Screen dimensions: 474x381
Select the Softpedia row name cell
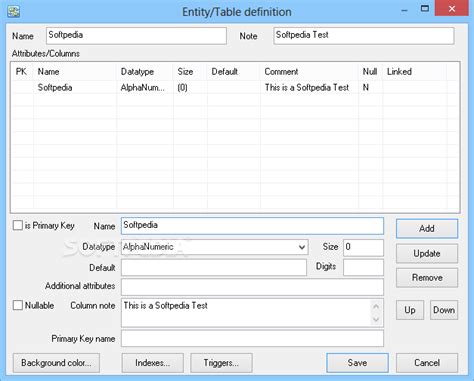55,87
